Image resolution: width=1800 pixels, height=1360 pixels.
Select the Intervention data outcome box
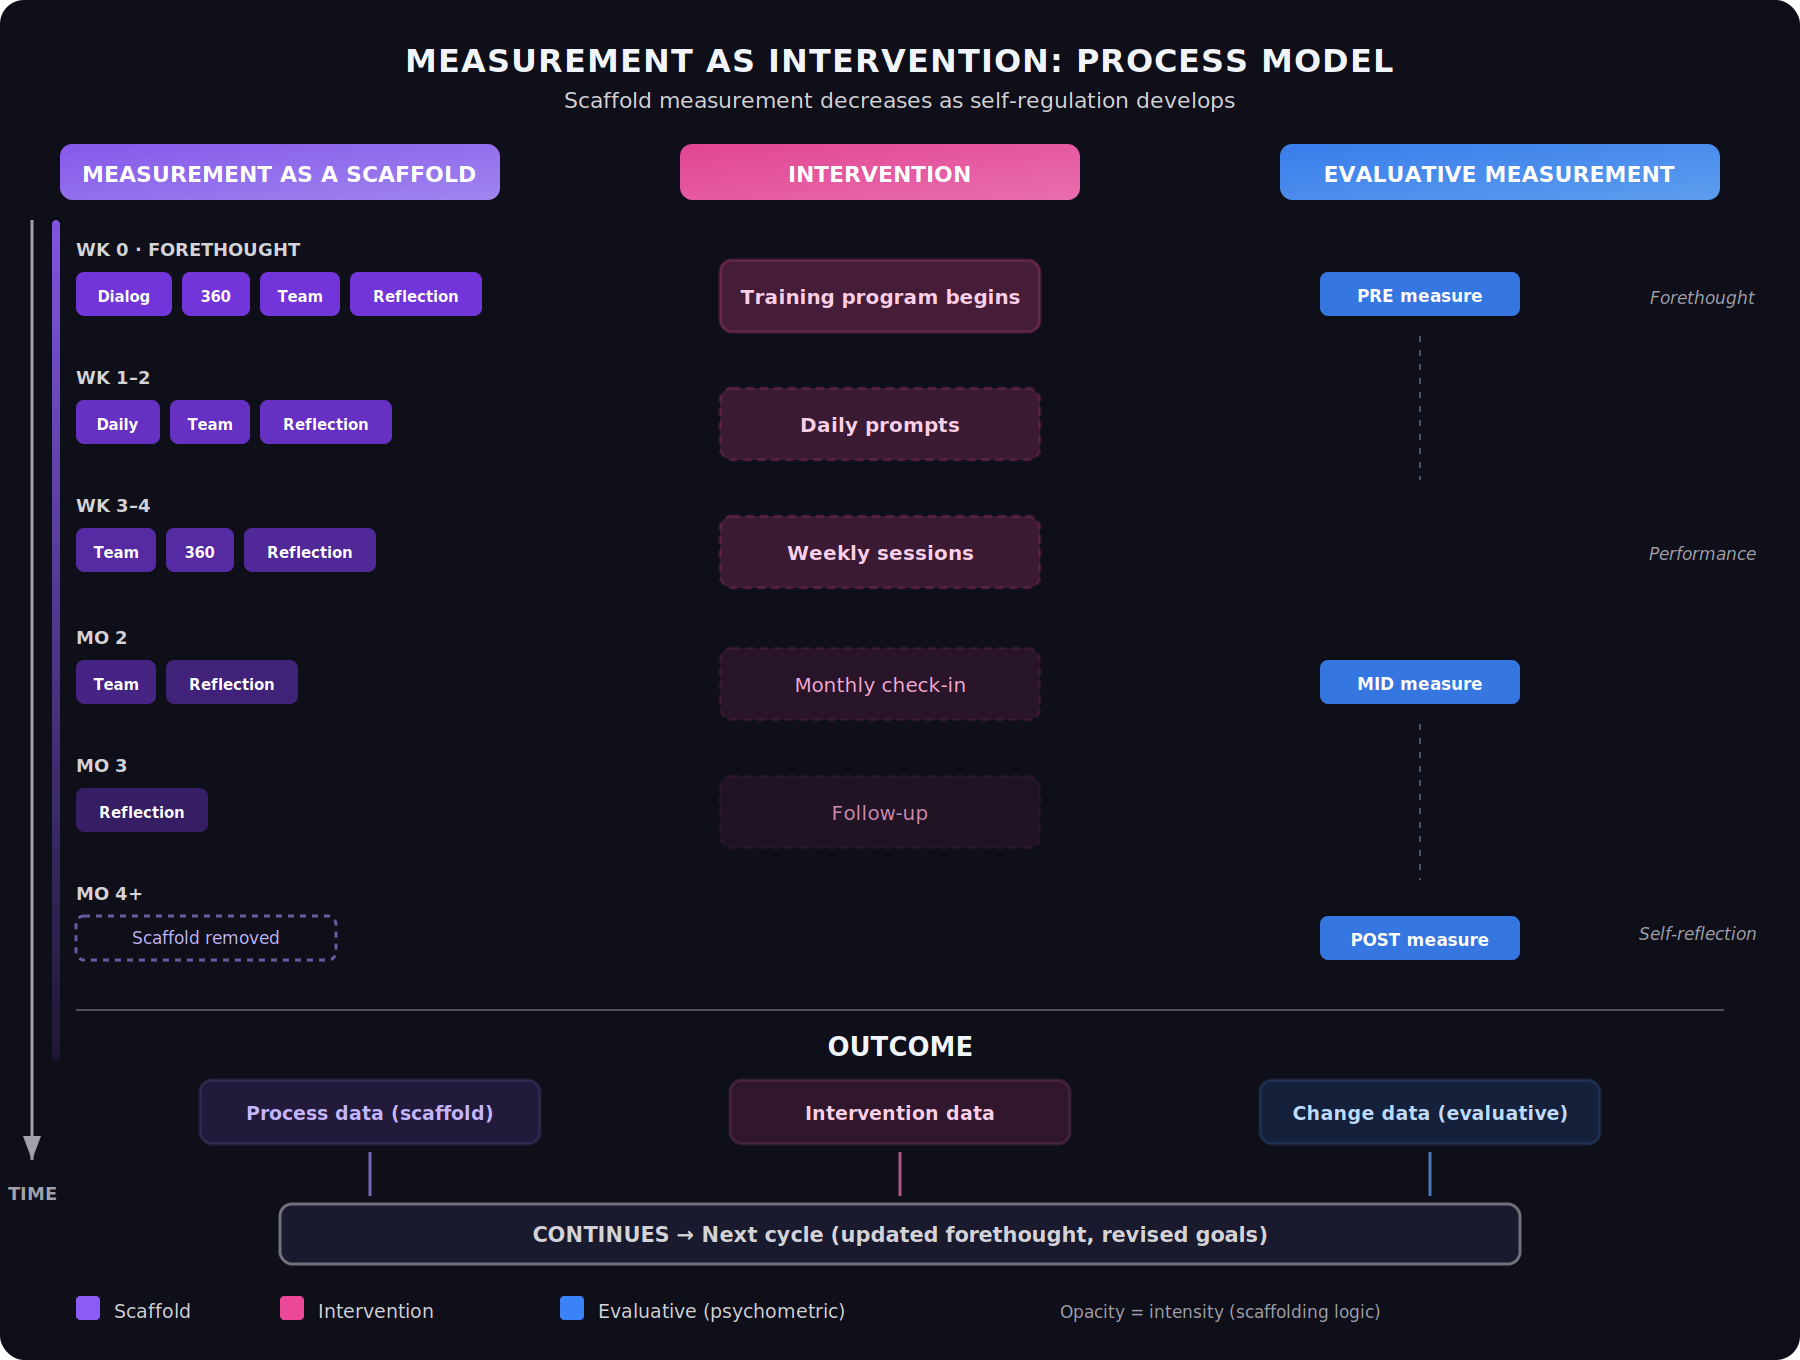tap(900, 1112)
